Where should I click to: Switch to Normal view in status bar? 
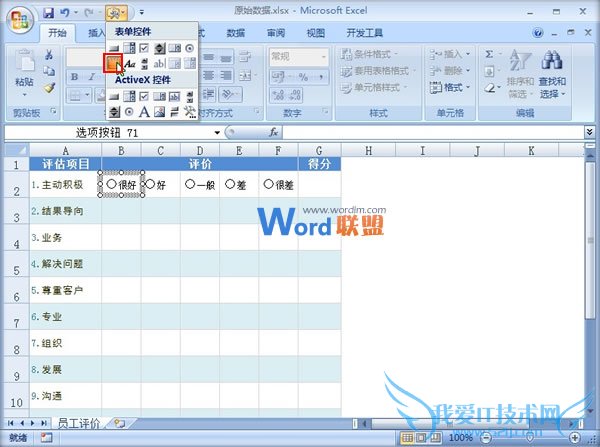(x=407, y=437)
